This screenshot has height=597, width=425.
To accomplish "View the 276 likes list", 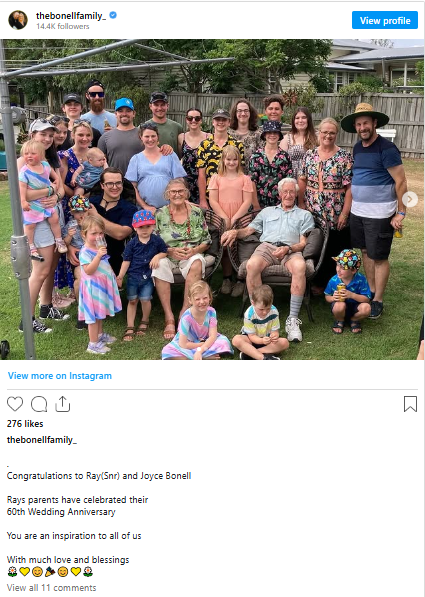I will pyautogui.click(x=25, y=424).
